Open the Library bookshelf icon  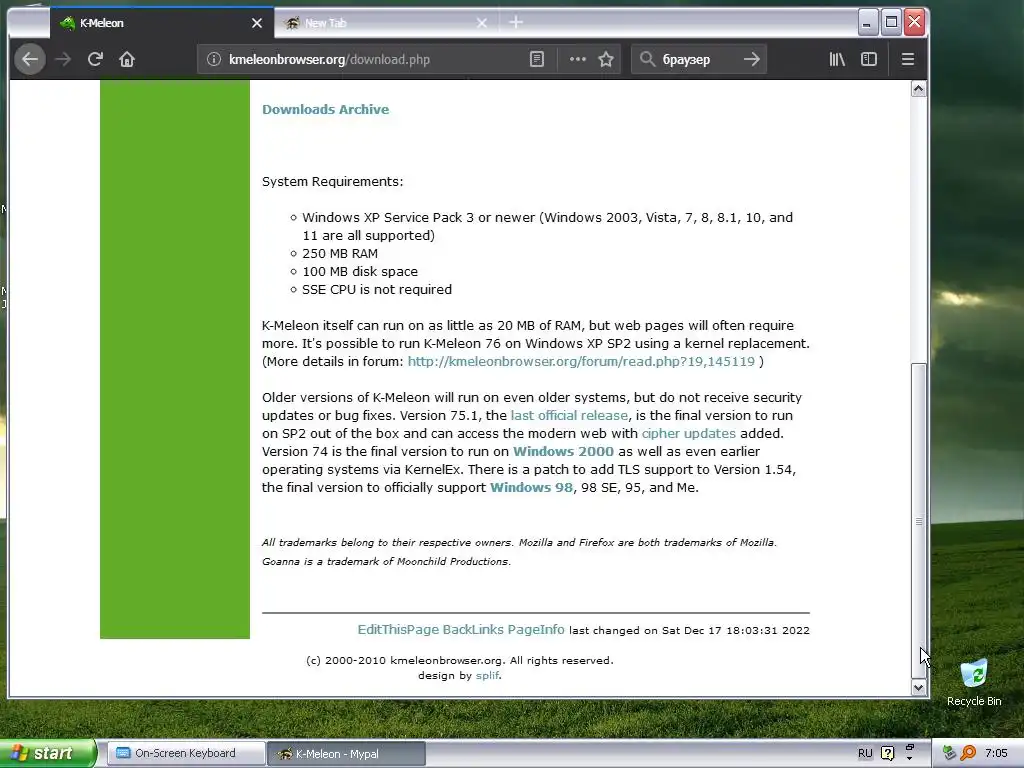pyautogui.click(x=837, y=59)
